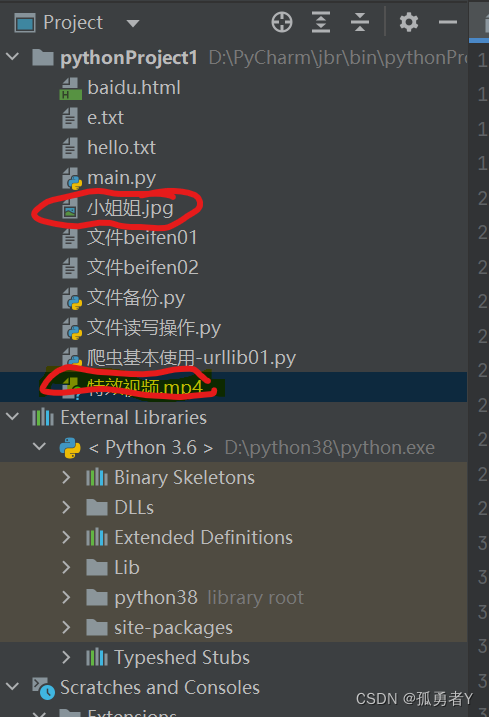Click the e.txt text file icon
489x717 pixels.
[x=70, y=118]
